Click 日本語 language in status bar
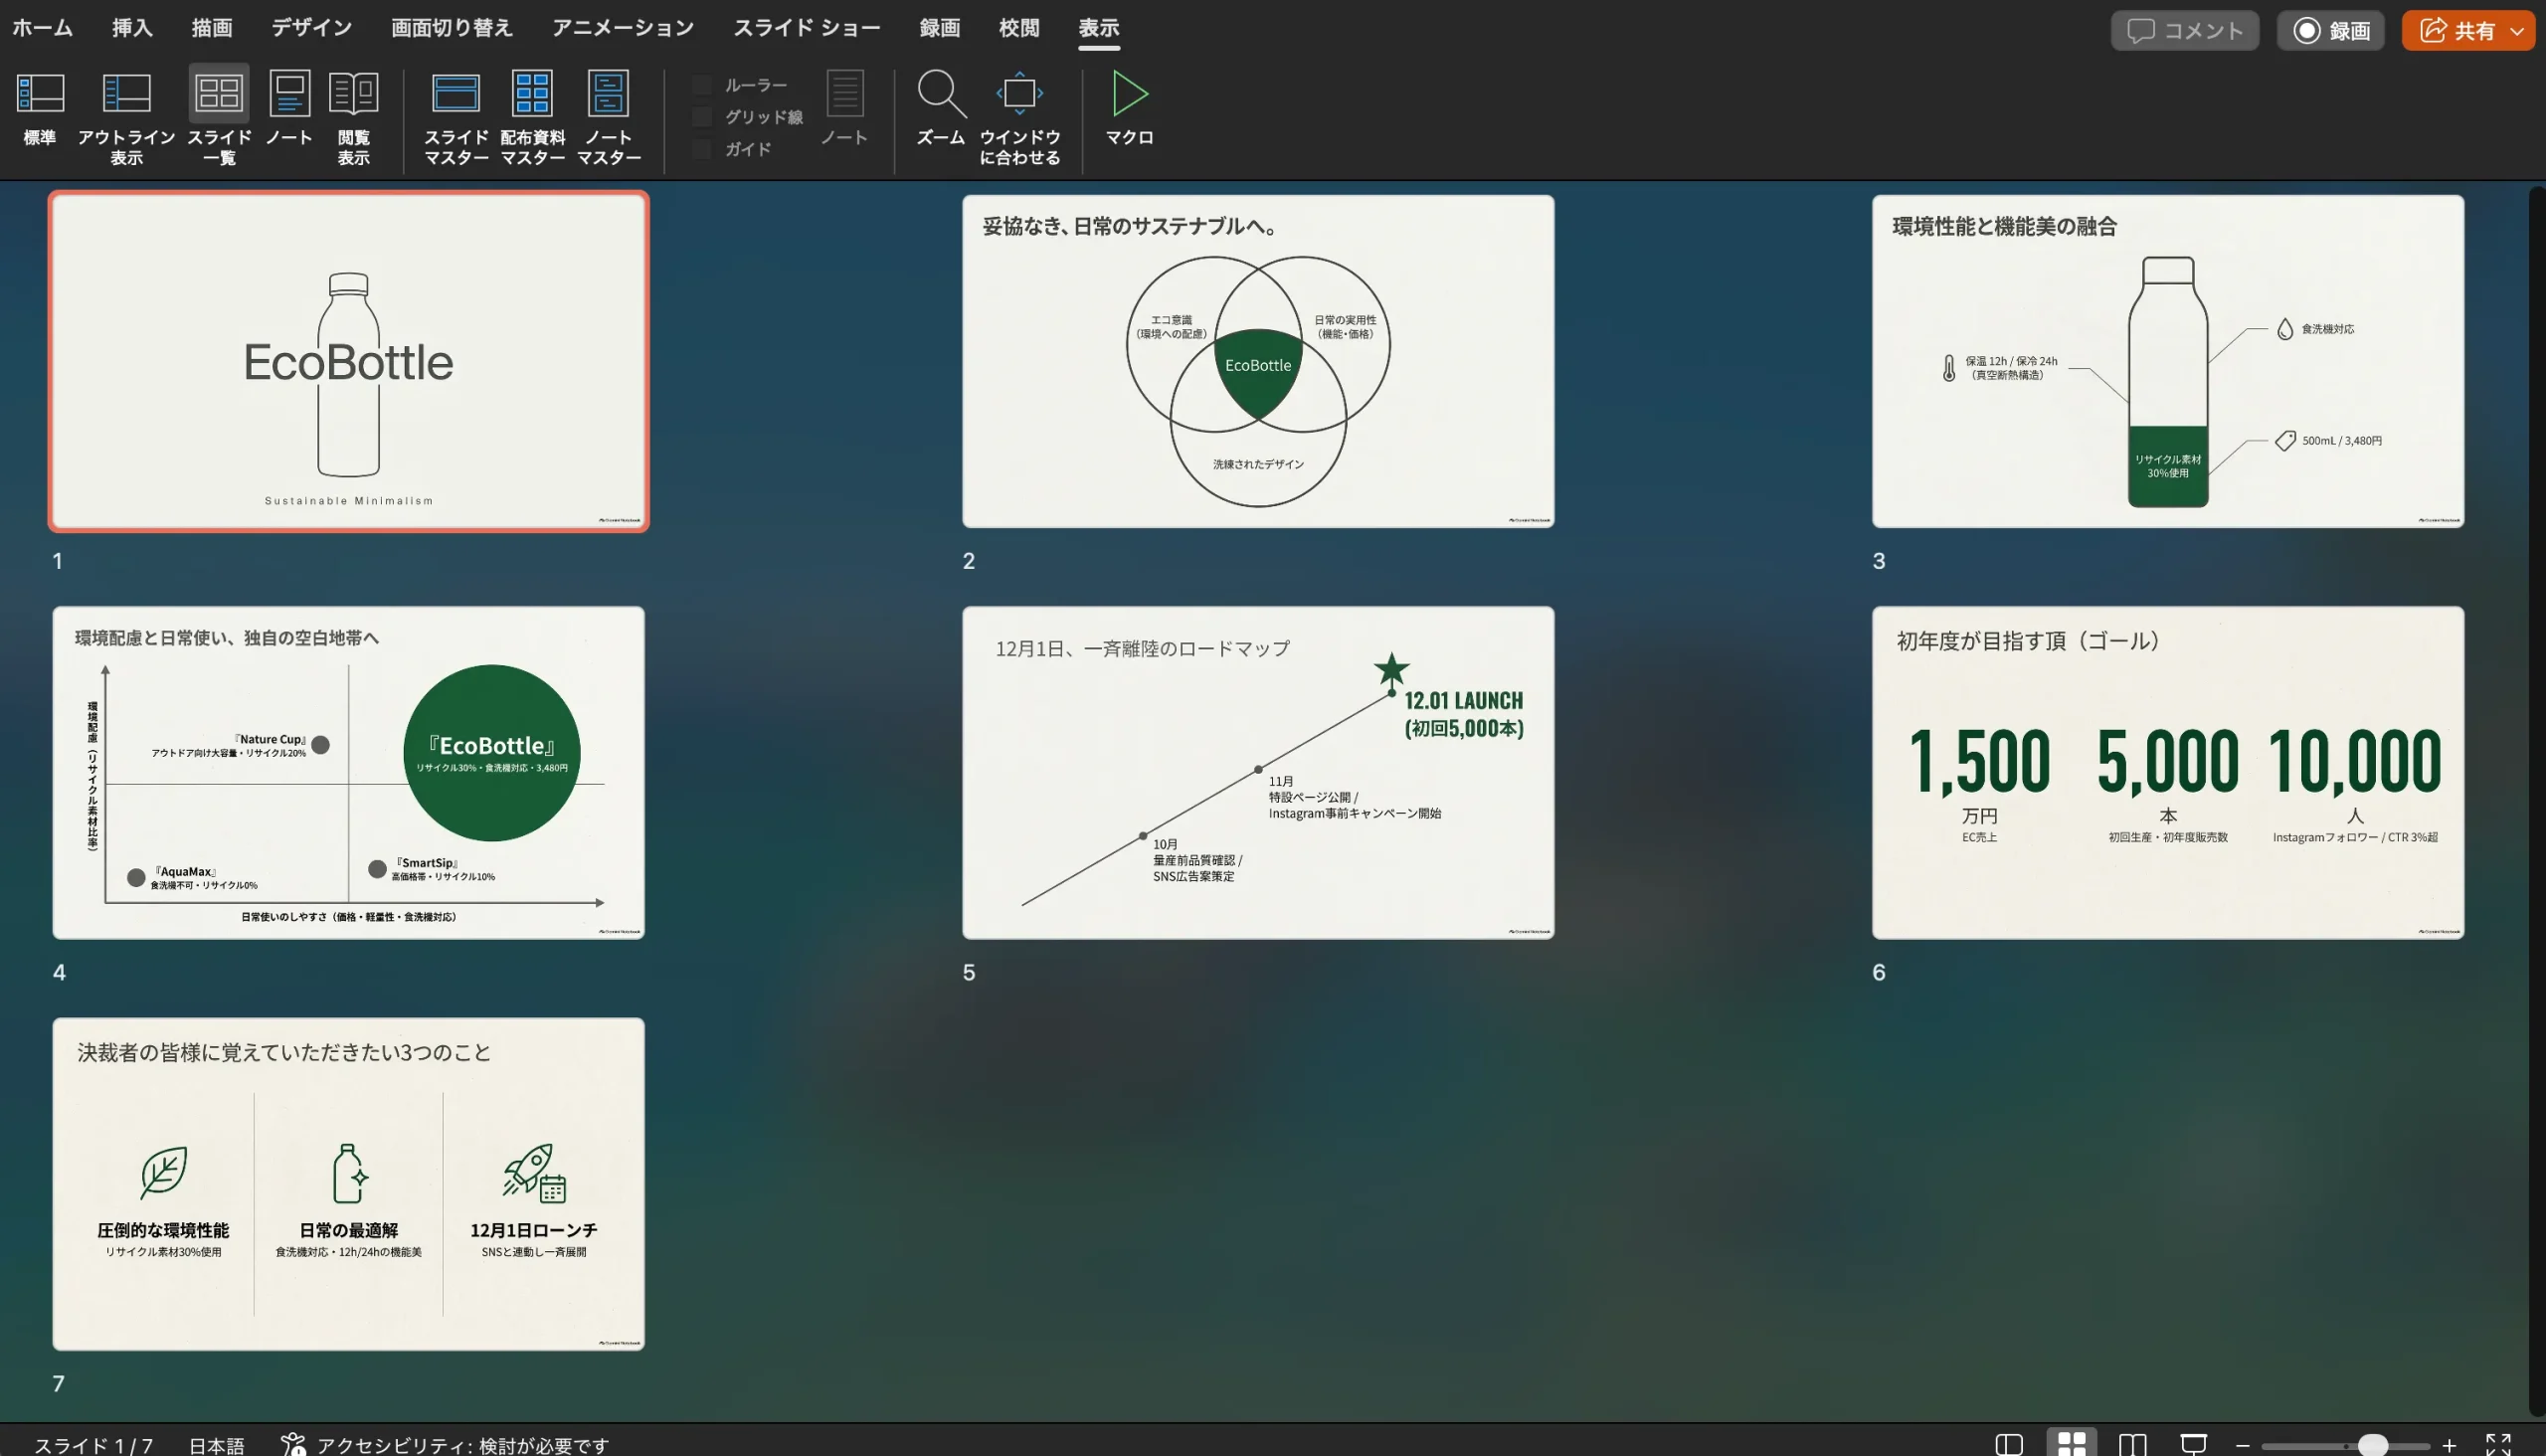 tap(216, 1444)
